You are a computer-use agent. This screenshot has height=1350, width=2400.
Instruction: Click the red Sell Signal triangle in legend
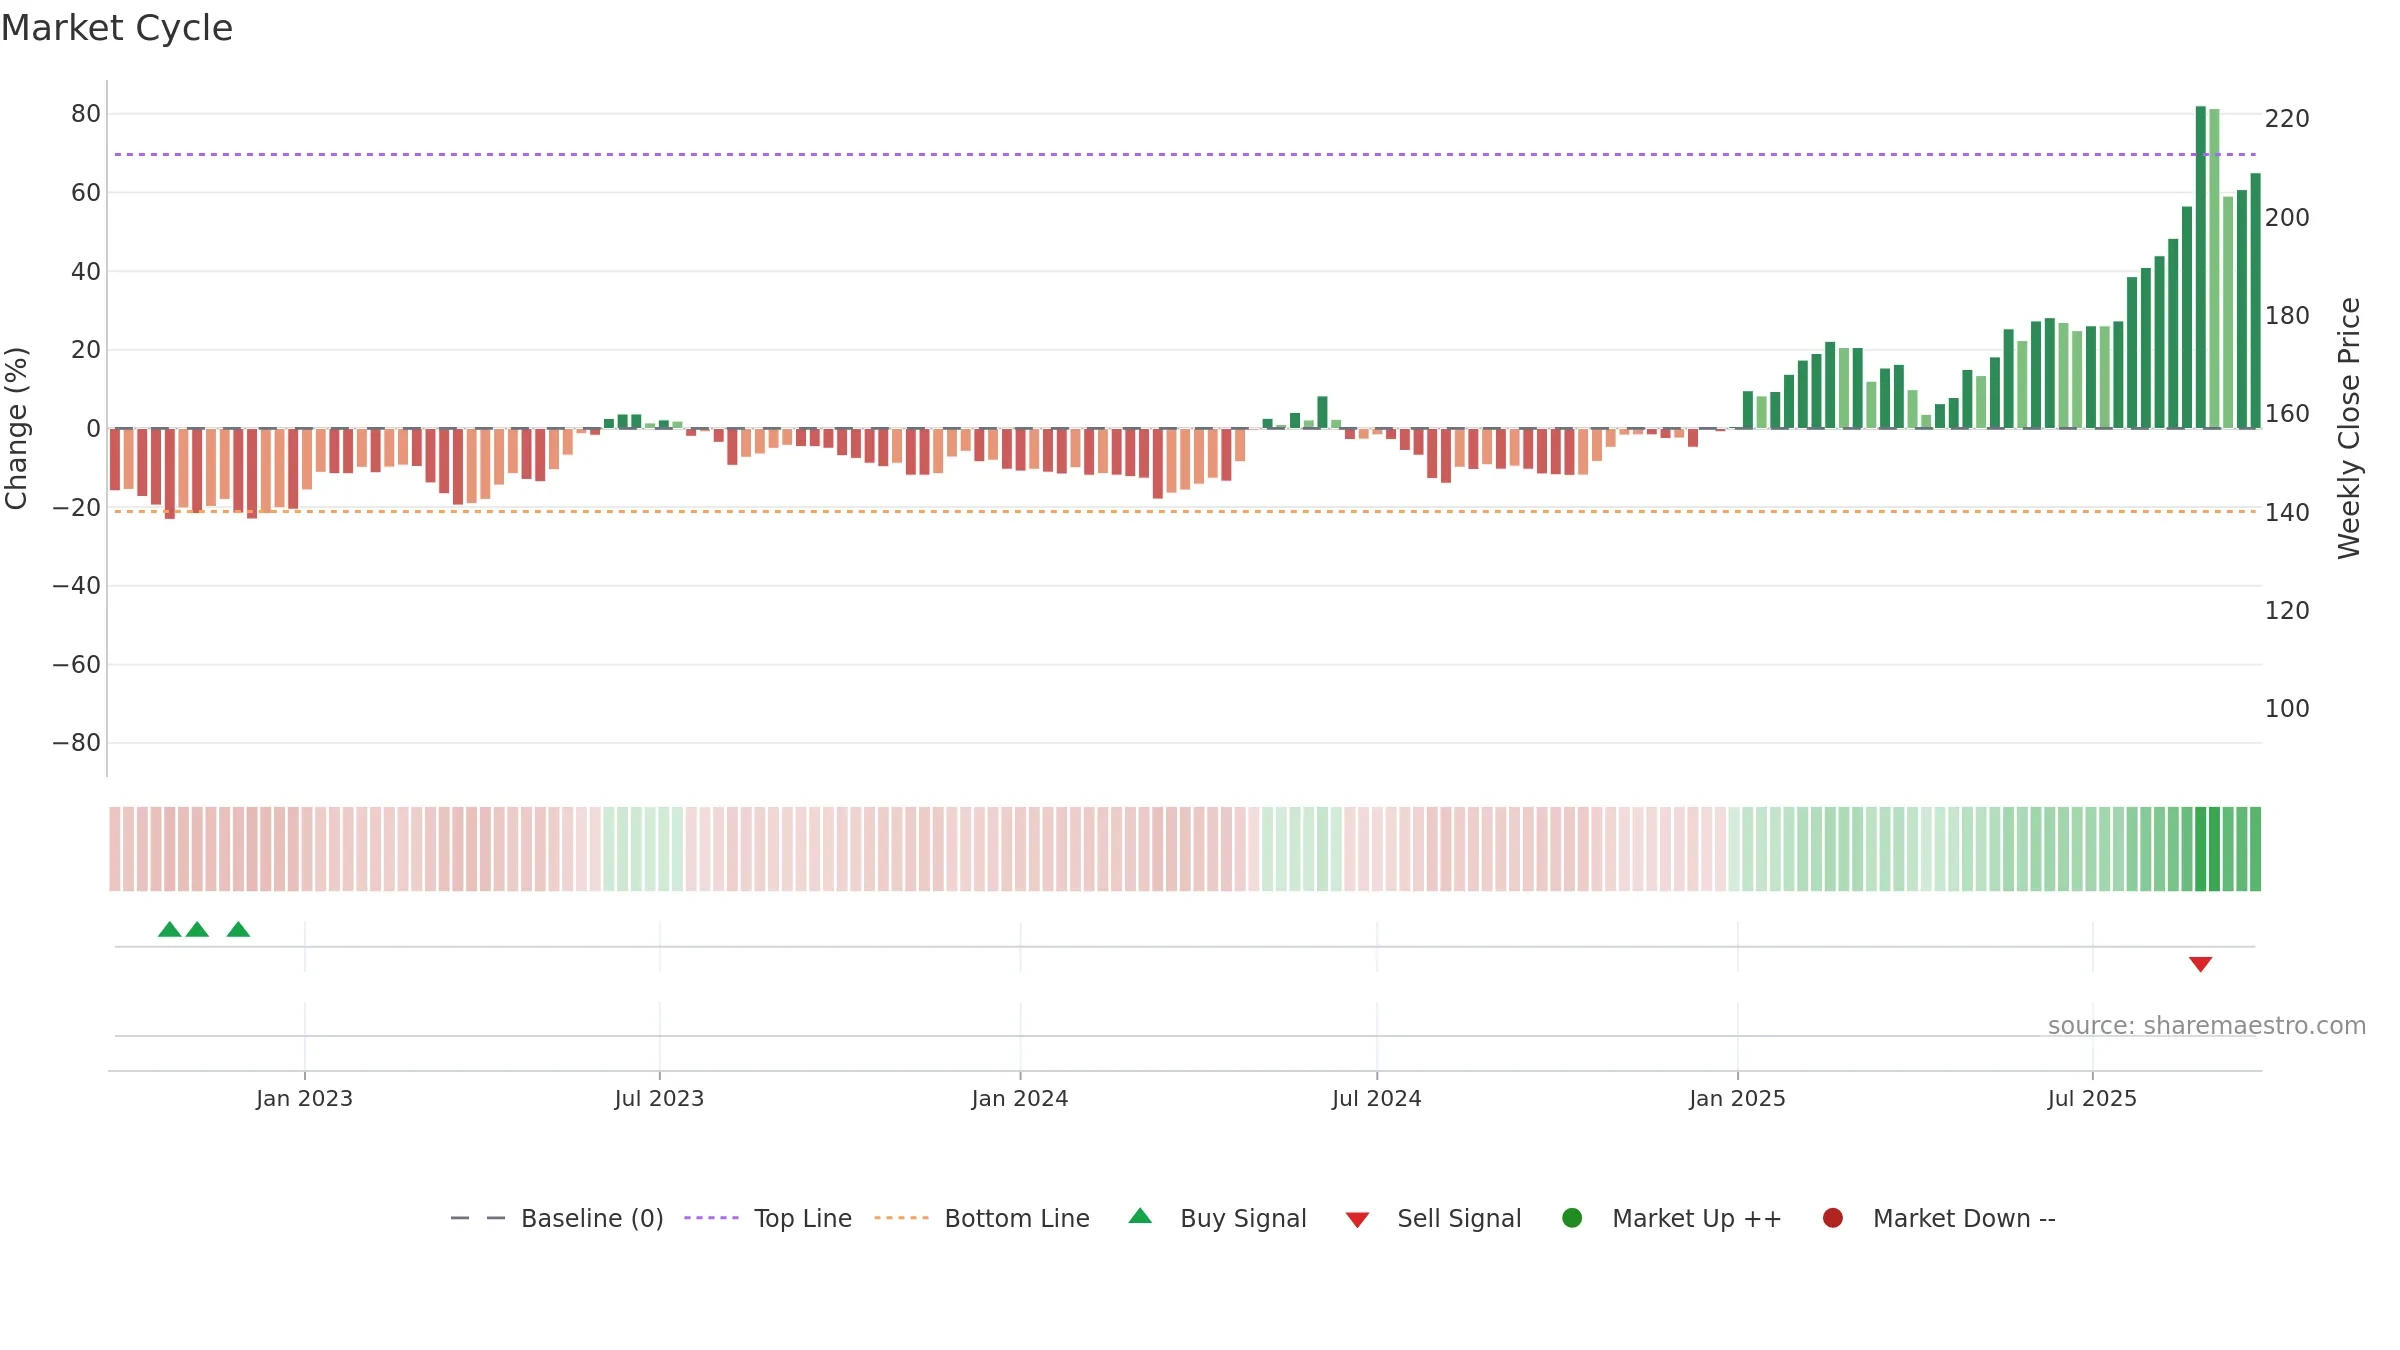[x=1357, y=1220]
